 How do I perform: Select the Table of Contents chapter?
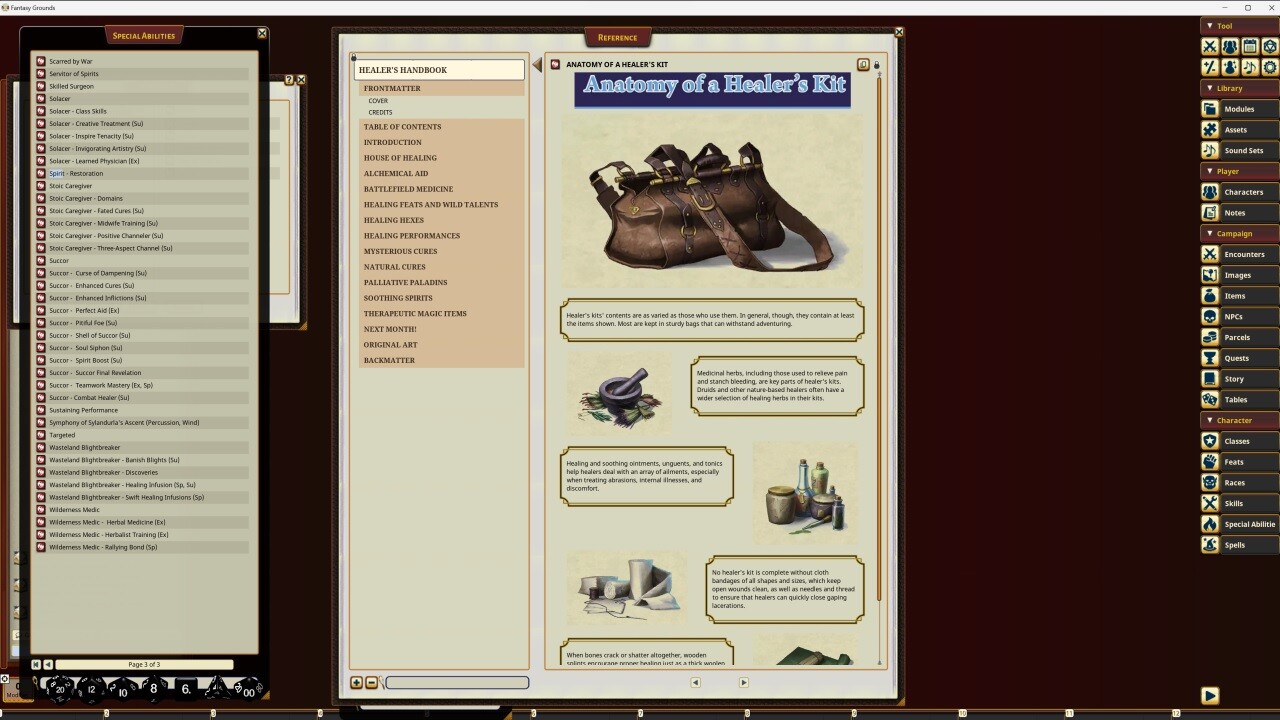pyautogui.click(x=402, y=126)
